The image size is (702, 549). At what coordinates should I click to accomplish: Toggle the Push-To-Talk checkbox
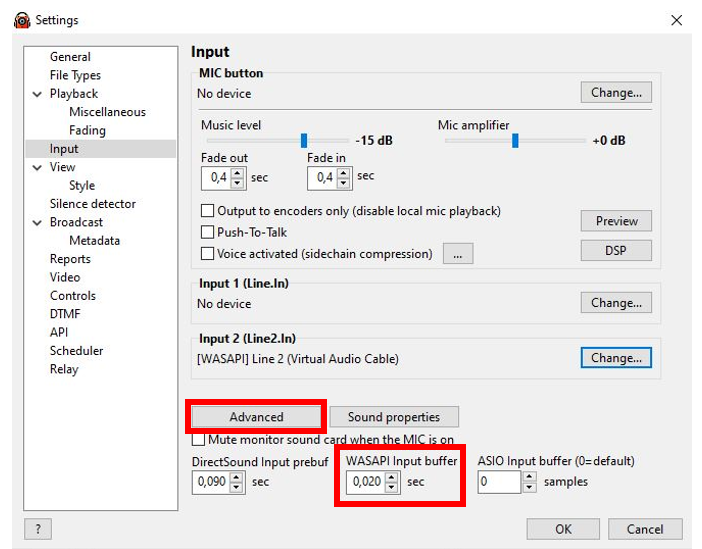point(208,232)
